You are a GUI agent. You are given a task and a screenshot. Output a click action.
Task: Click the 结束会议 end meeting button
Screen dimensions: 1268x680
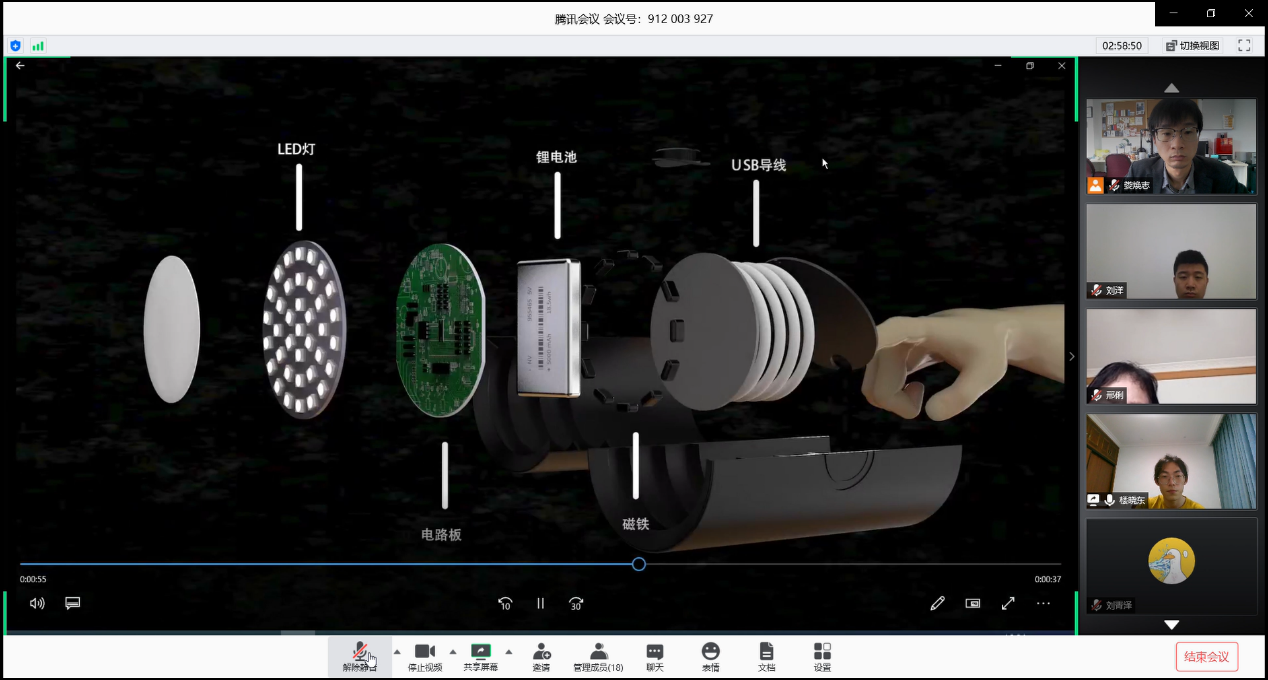1207,657
